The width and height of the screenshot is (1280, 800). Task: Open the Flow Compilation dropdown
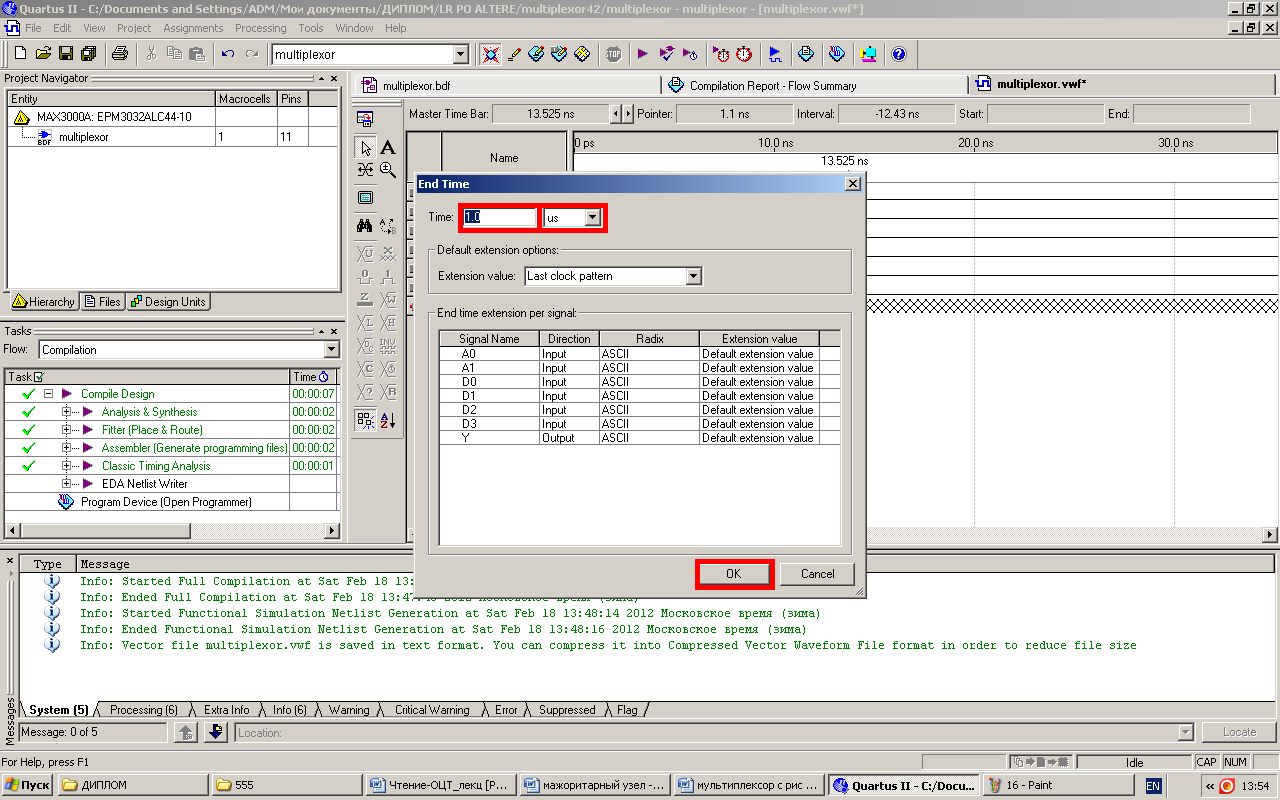coord(332,350)
